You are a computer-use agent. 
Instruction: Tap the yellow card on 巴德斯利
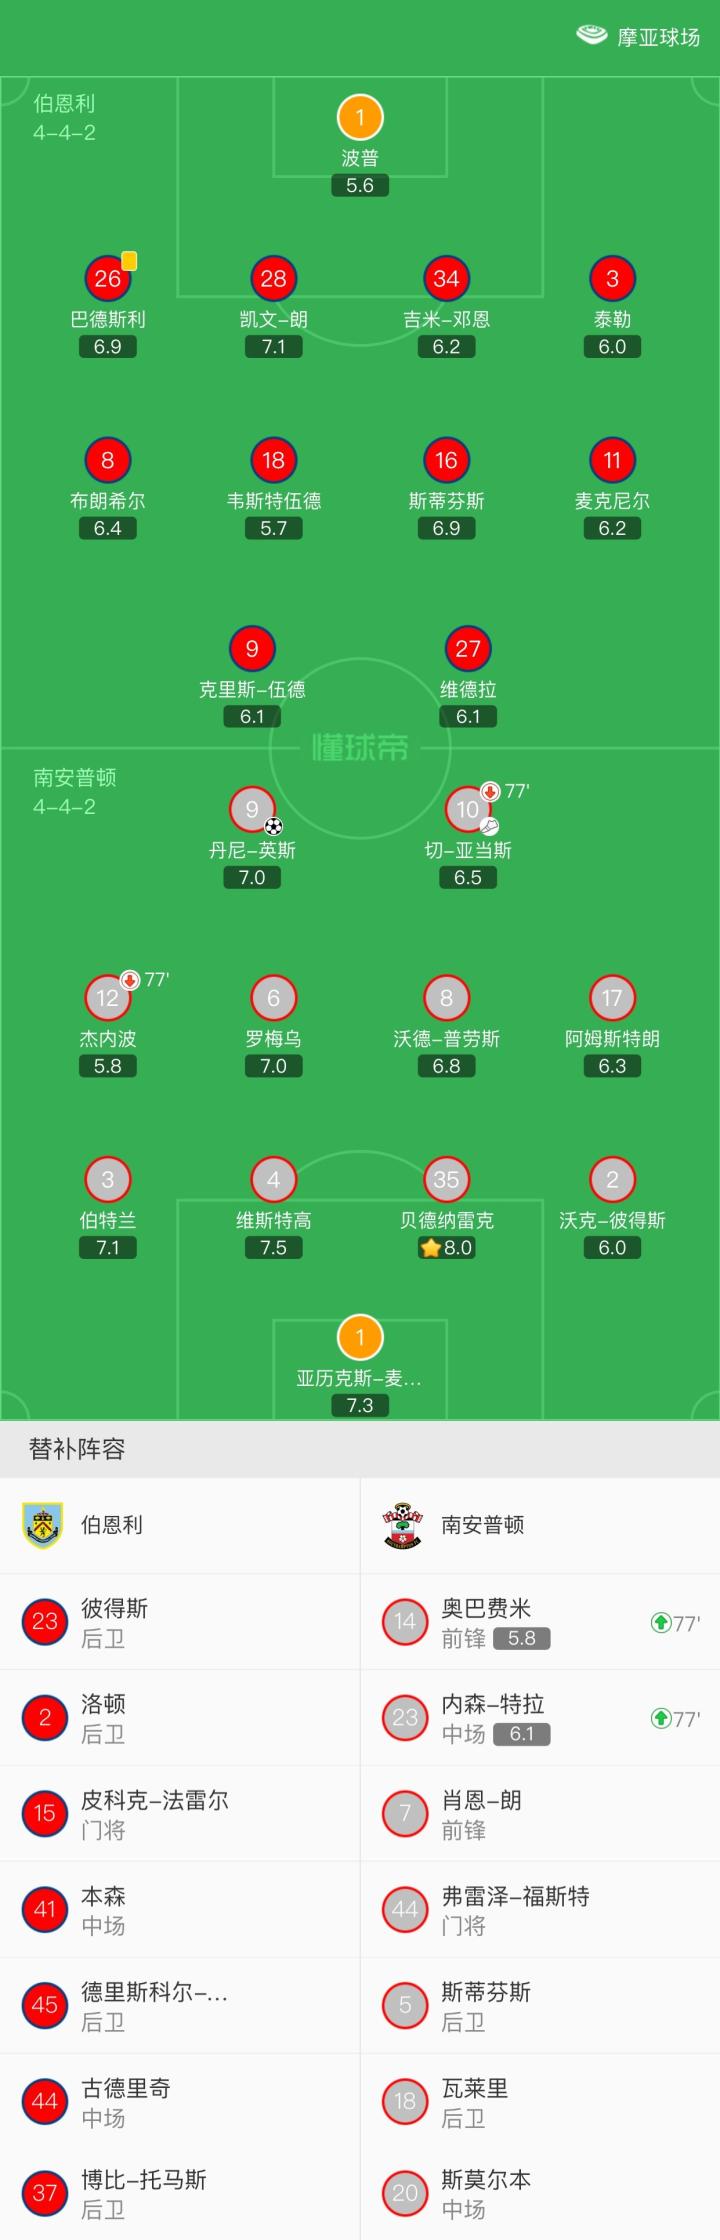(129, 261)
